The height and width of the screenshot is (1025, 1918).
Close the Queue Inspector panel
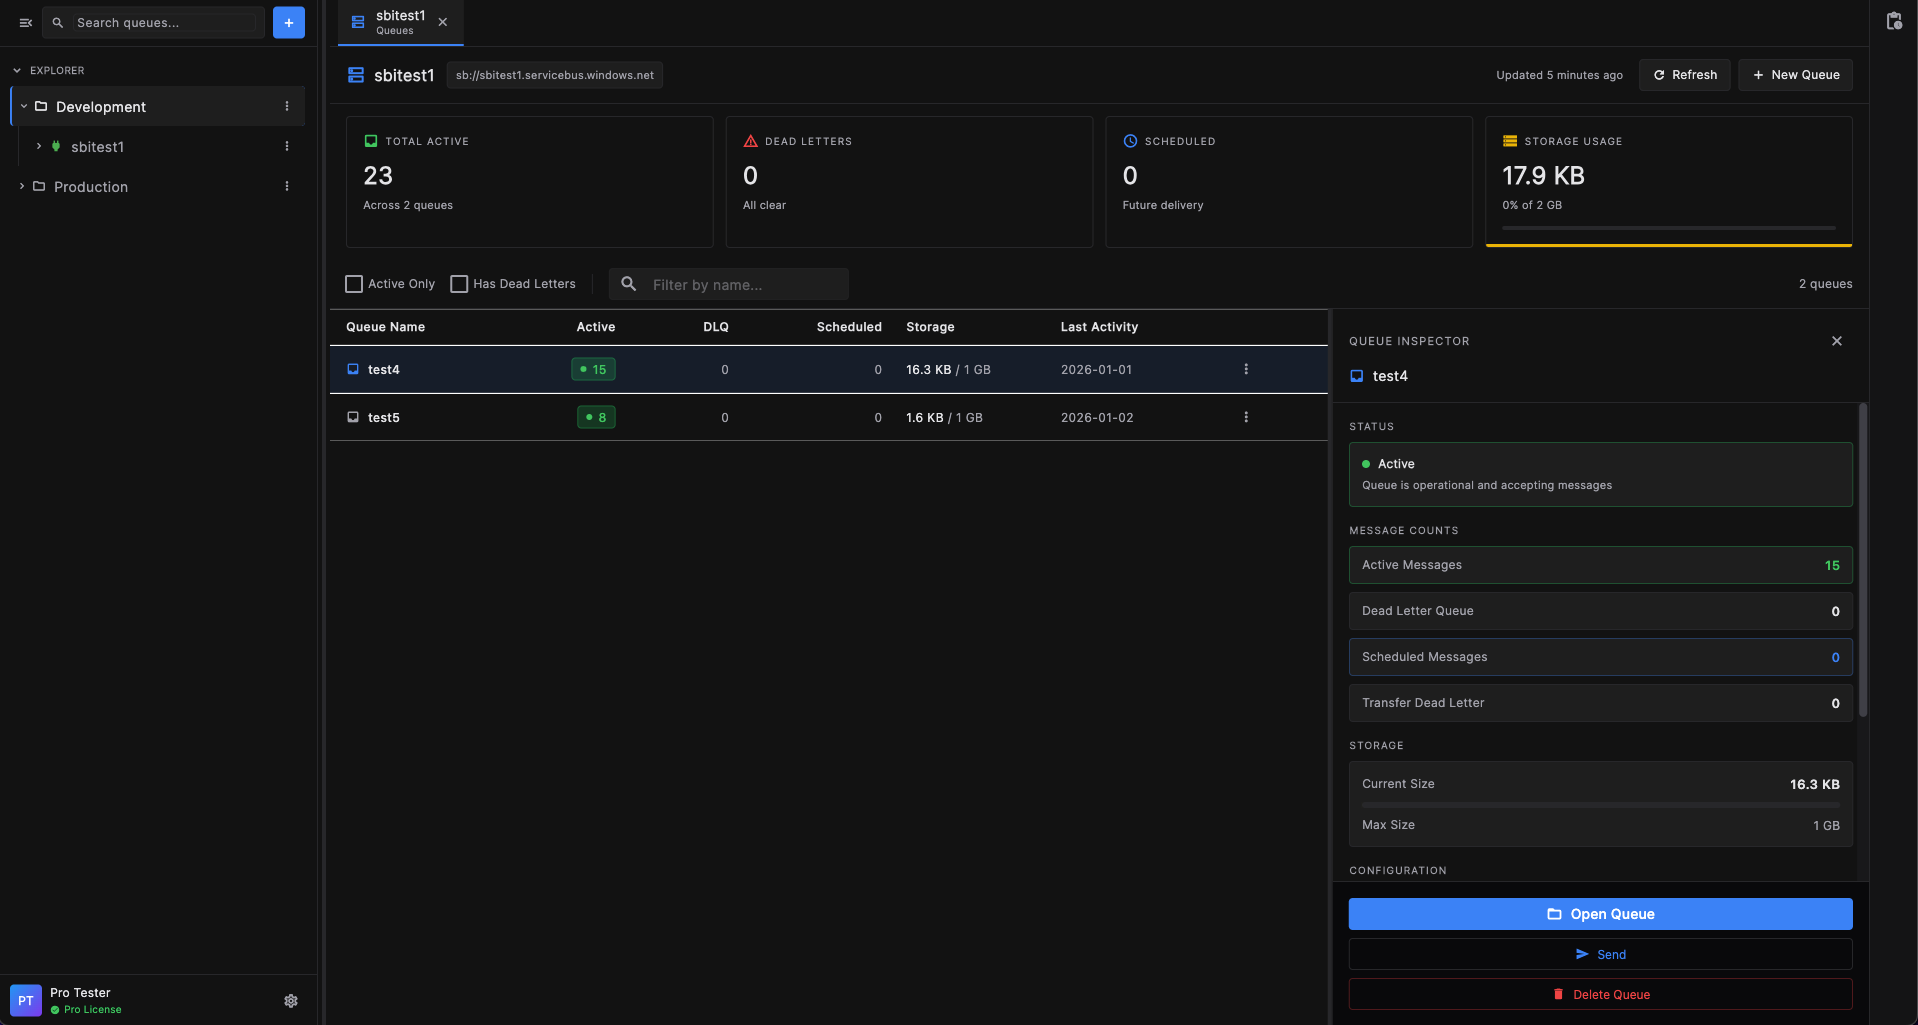(x=1836, y=341)
